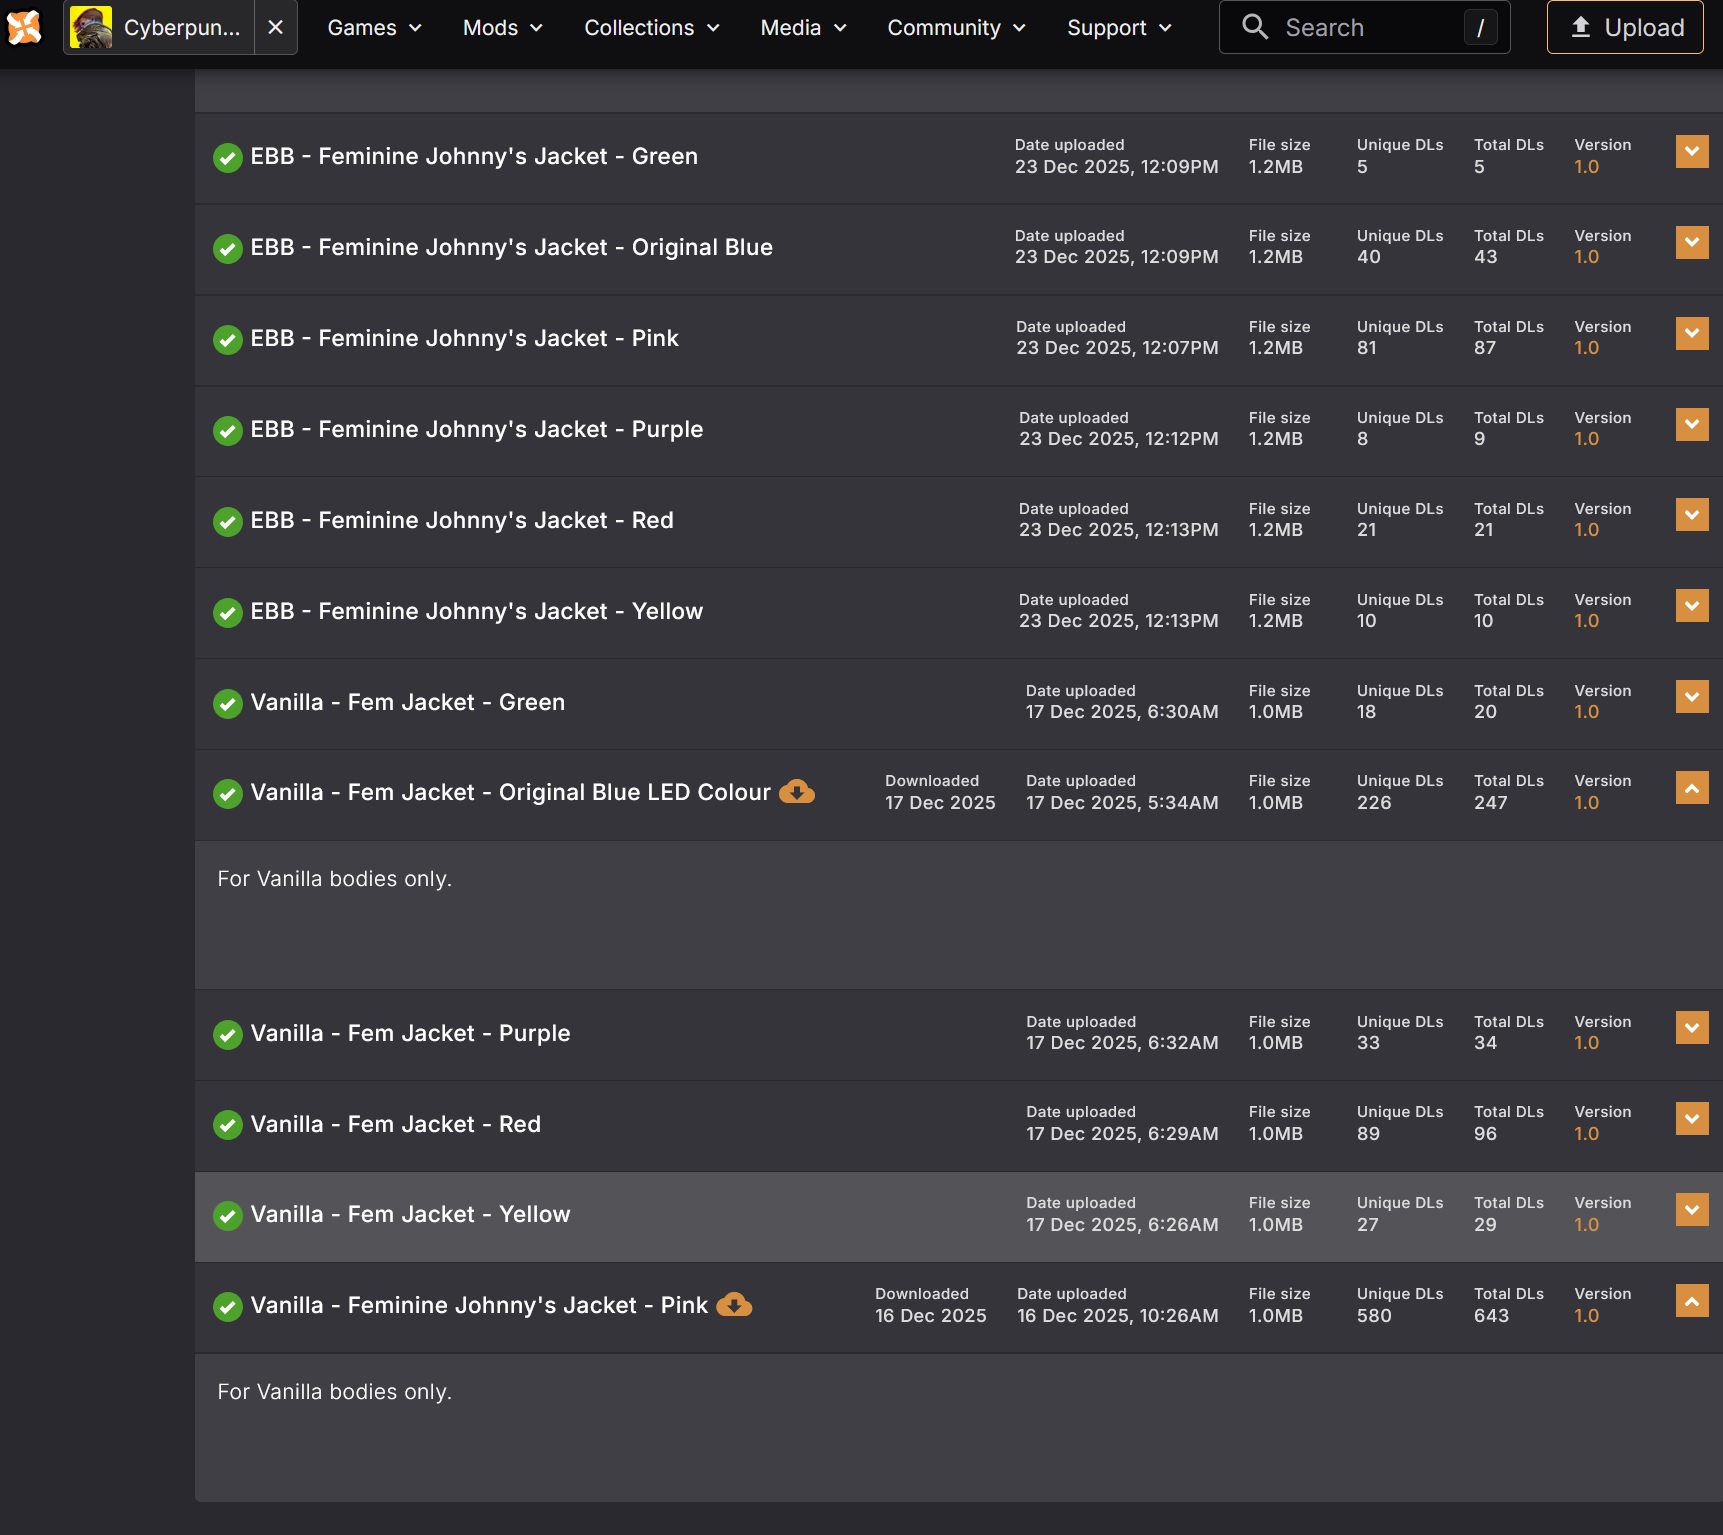Expand the EBB Yellow jacket file row

click(x=1692, y=607)
